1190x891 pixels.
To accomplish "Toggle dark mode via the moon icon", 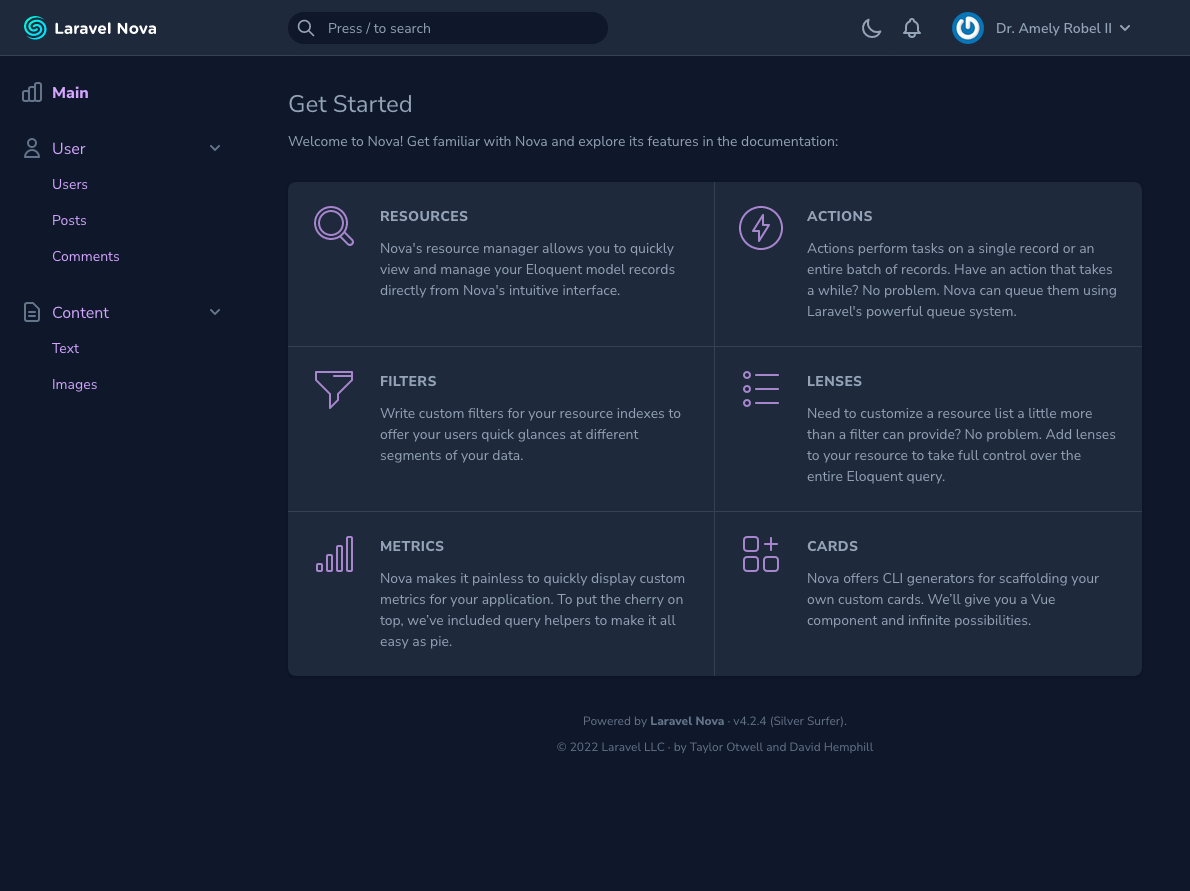I will [x=871, y=28].
